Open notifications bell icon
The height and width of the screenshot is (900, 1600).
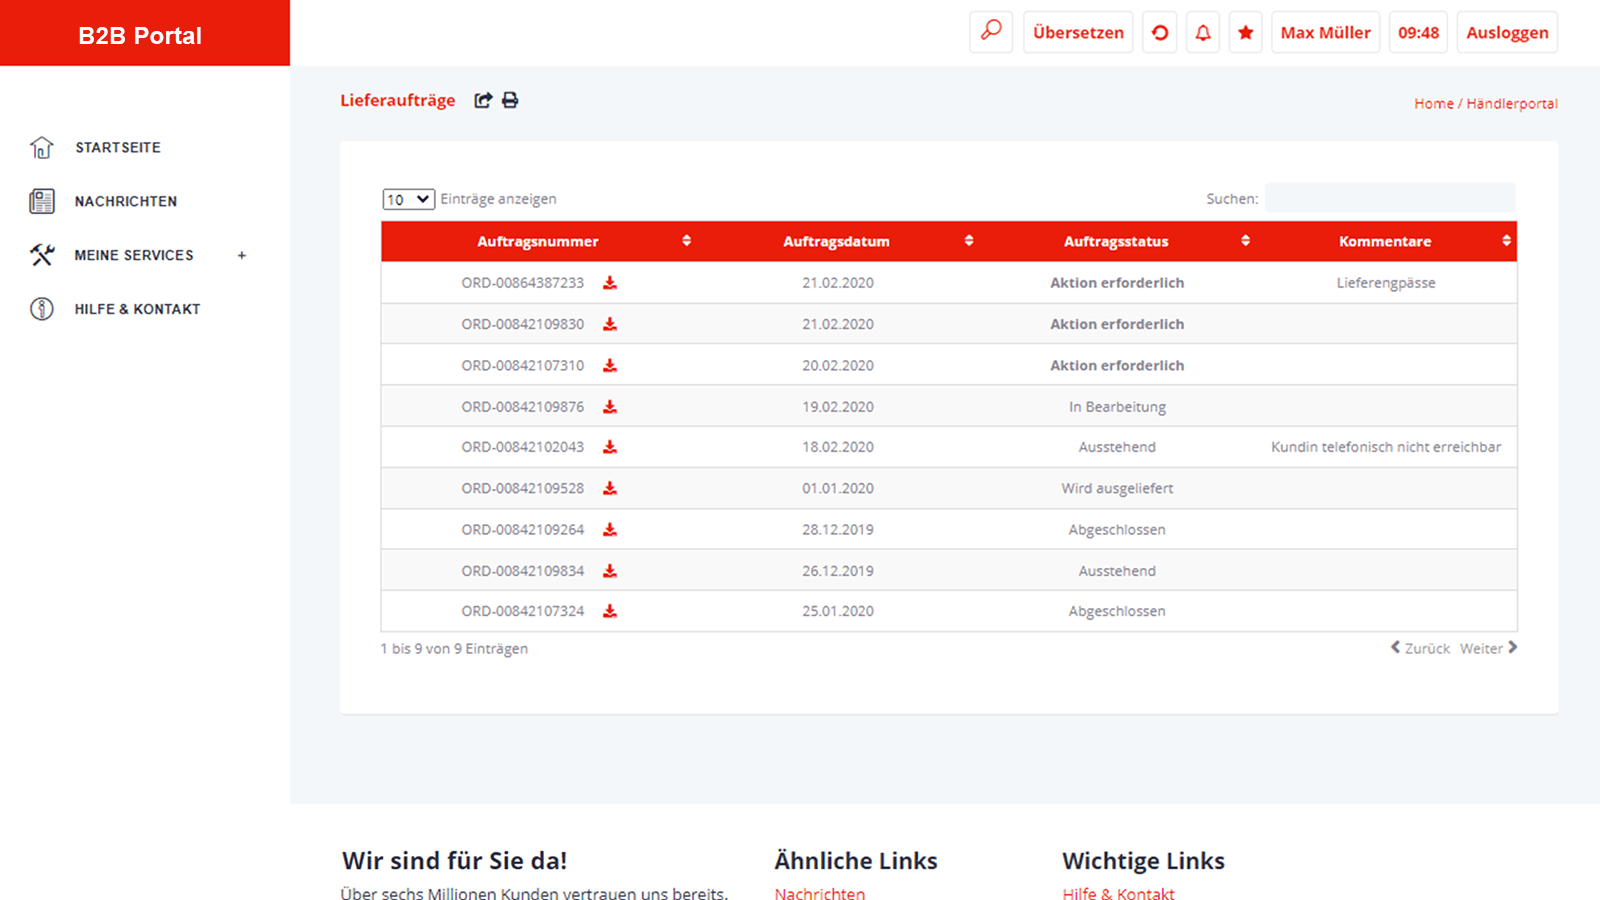(x=1203, y=33)
